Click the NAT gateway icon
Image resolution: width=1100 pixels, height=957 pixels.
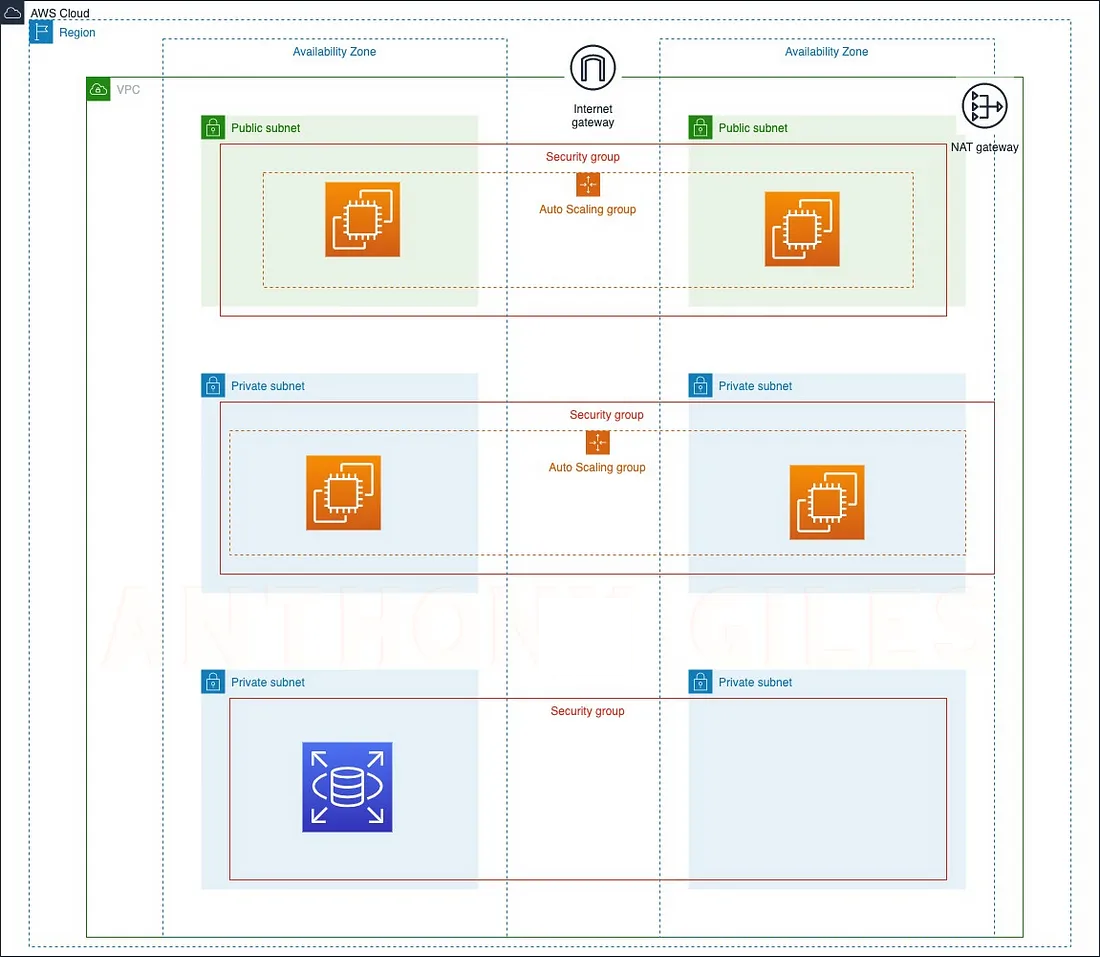tap(985, 107)
